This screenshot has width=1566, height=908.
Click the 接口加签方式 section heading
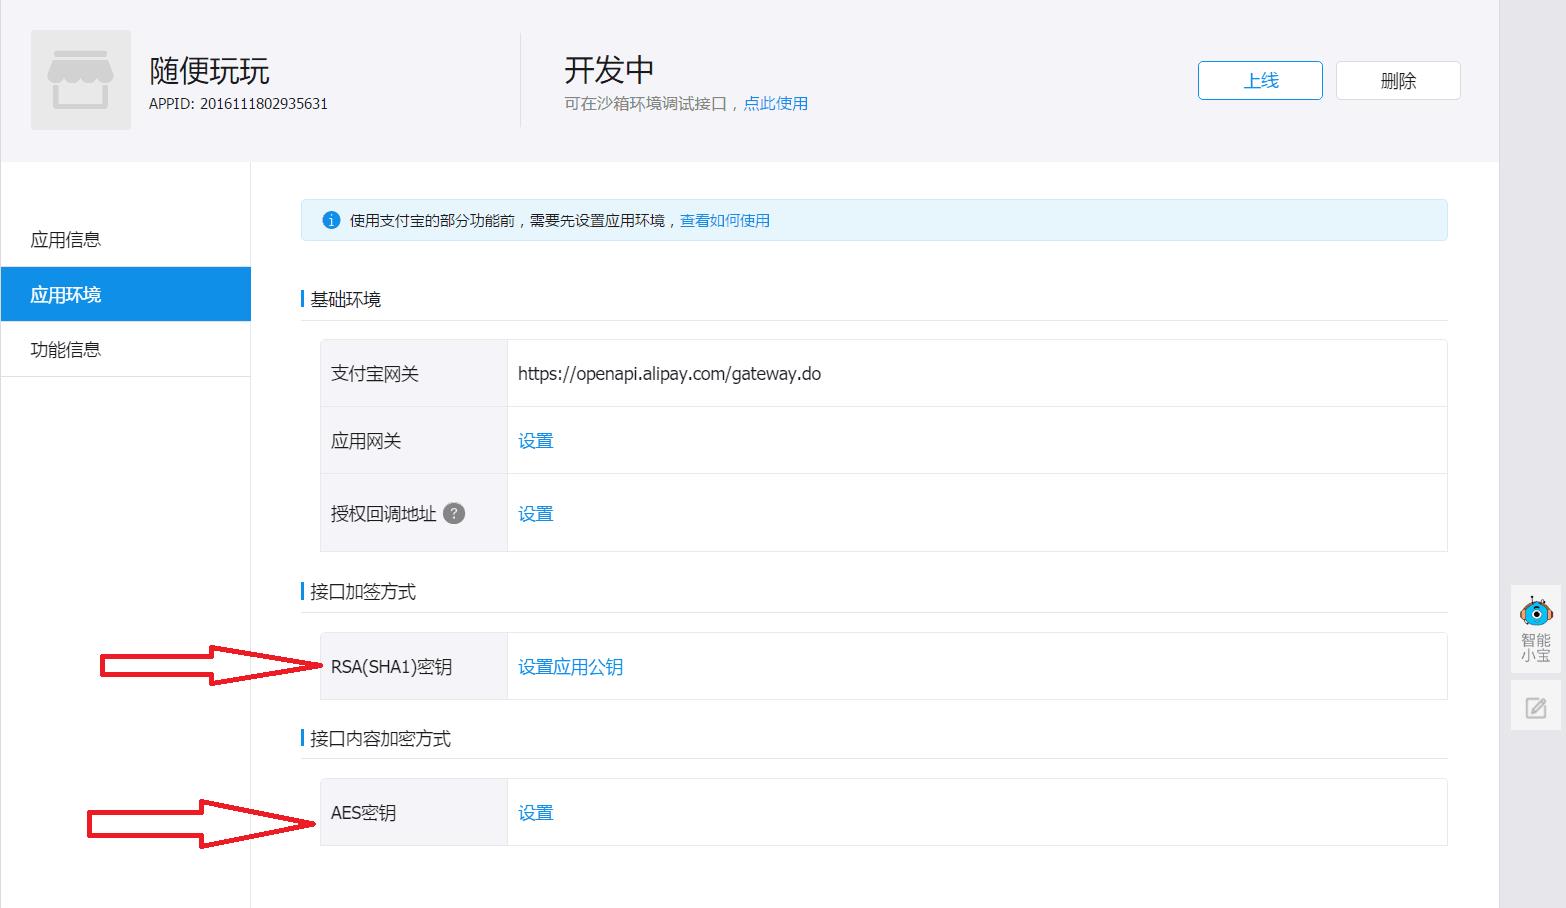click(363, 591)
